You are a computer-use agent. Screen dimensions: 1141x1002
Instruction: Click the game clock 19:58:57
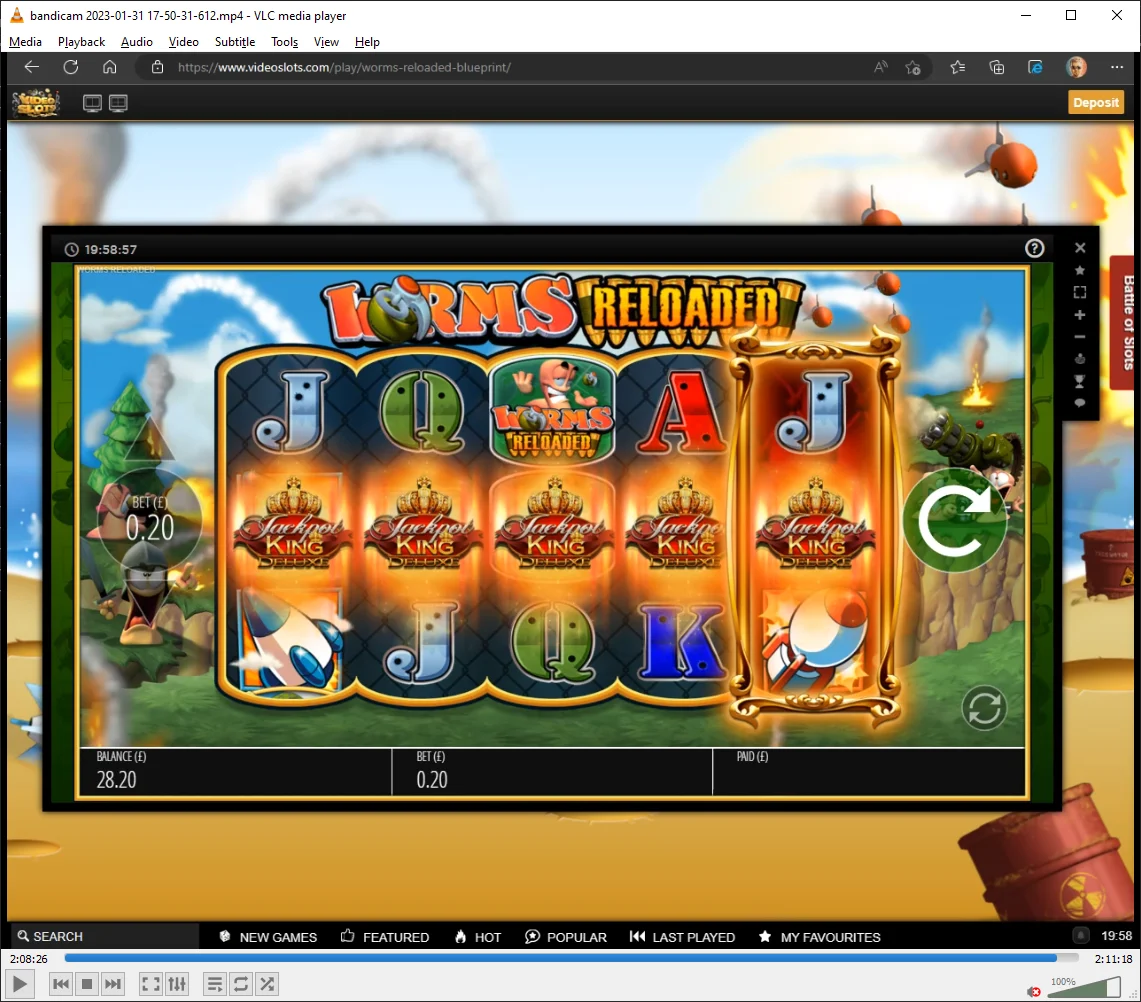[111, 250]
